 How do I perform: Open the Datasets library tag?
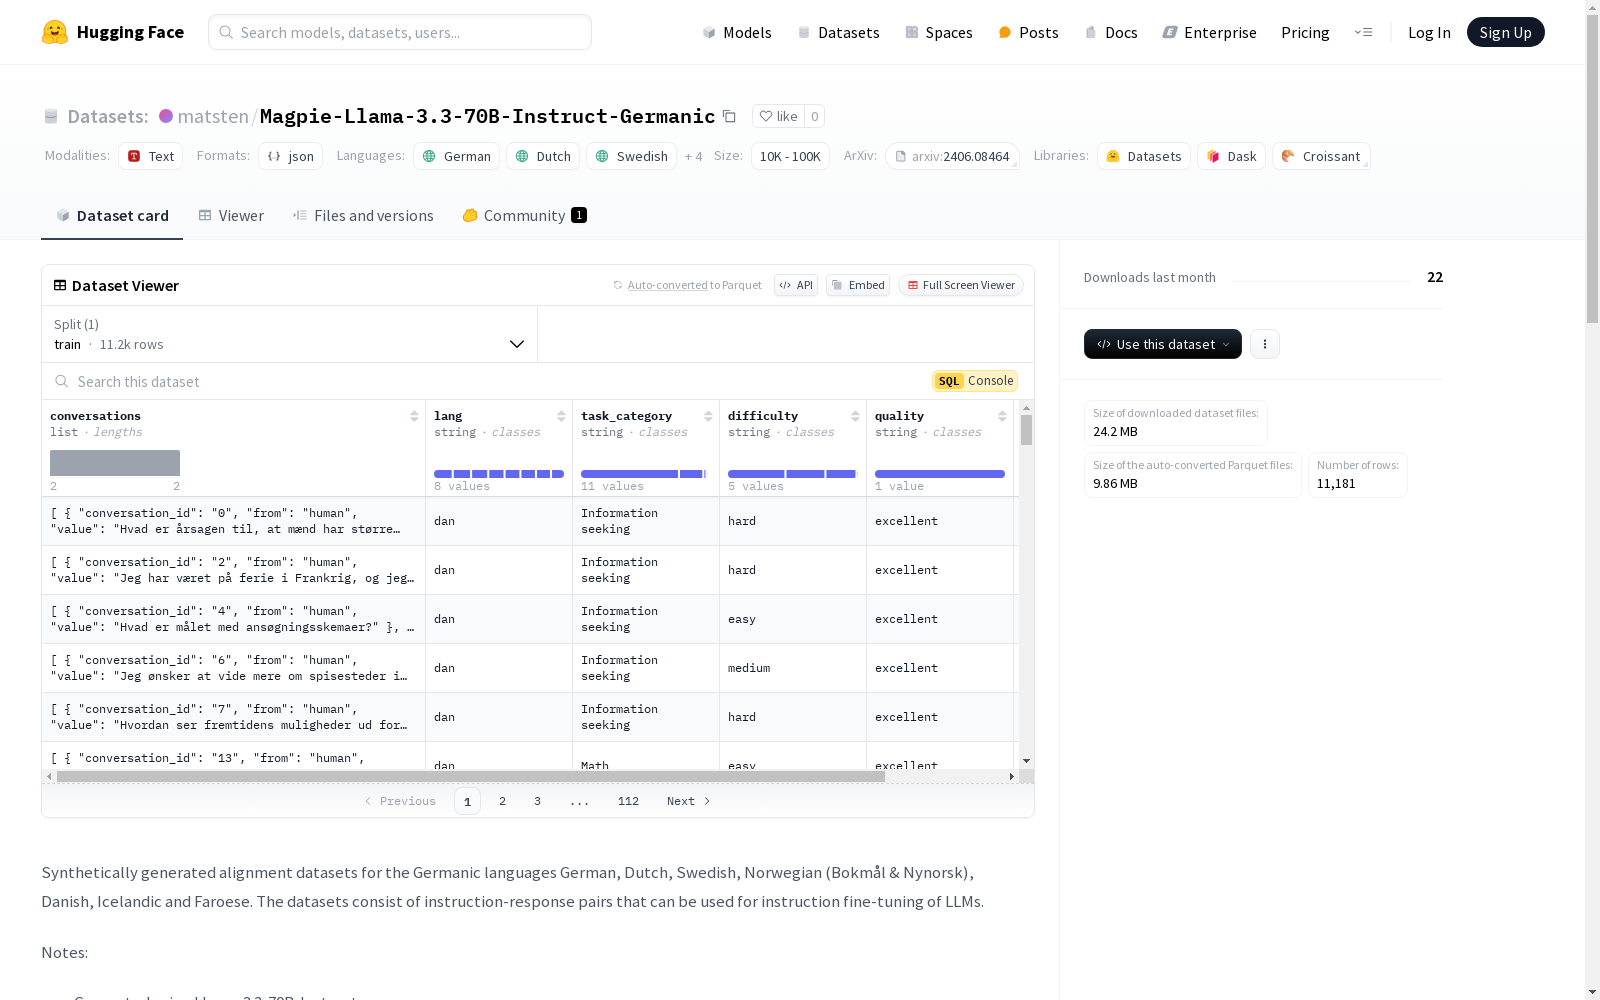[x=1144, y=156]
